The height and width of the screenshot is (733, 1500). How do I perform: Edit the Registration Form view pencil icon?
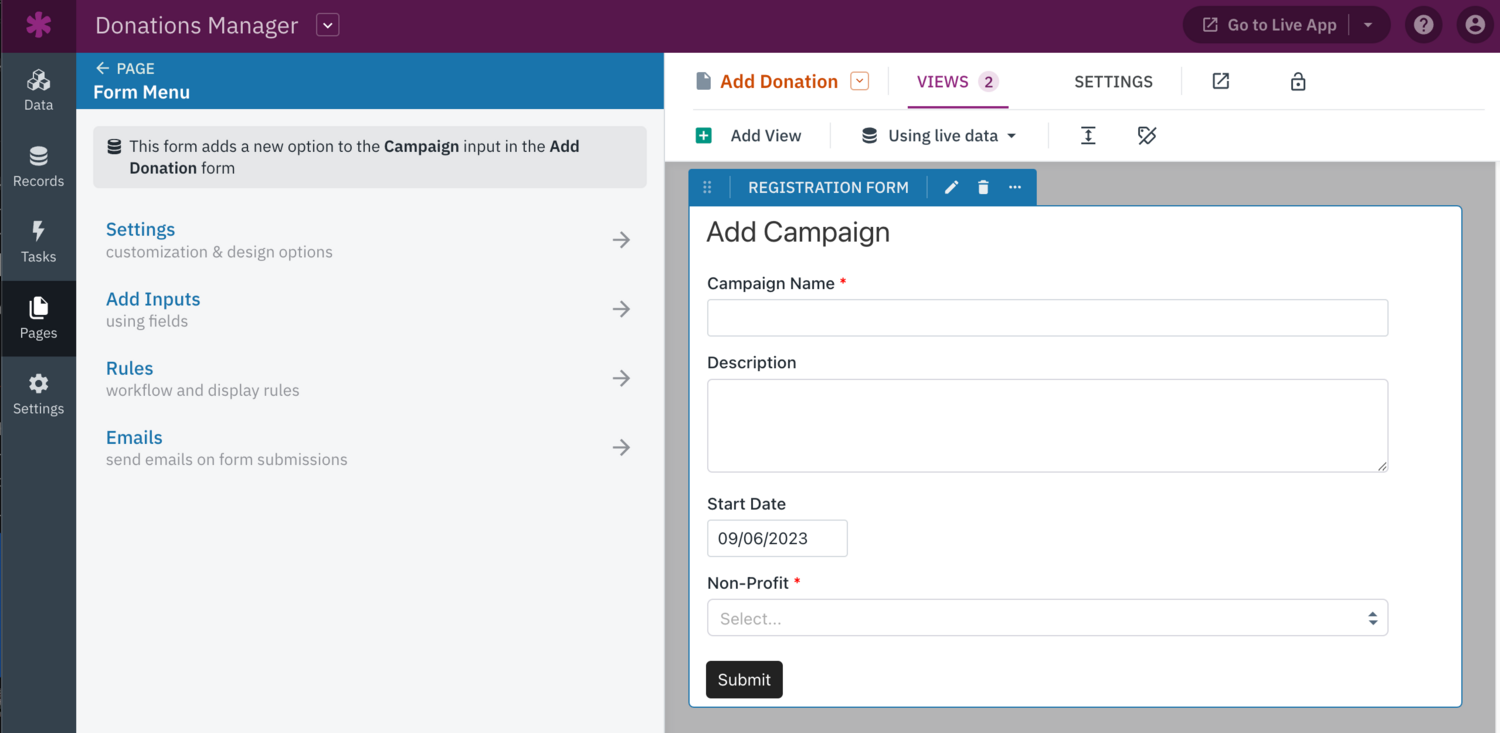[x=952, y=187]
